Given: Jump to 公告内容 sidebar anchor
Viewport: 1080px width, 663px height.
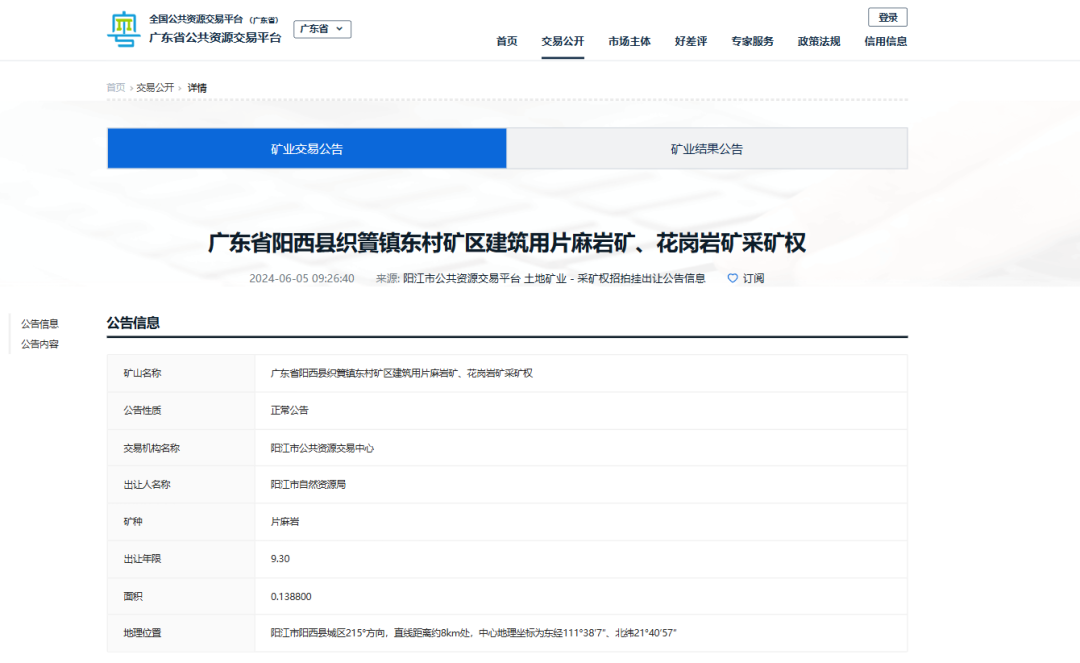Looking at the screenshot, I should coord(40,344).
